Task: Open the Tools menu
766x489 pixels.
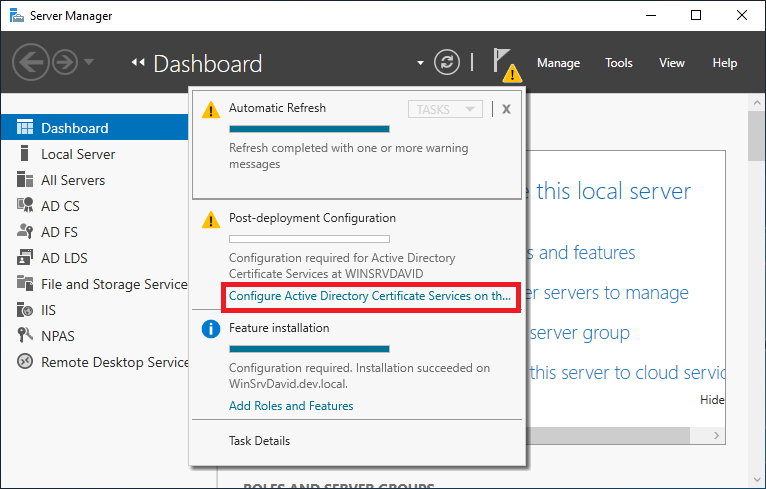Action: point(618,63)
